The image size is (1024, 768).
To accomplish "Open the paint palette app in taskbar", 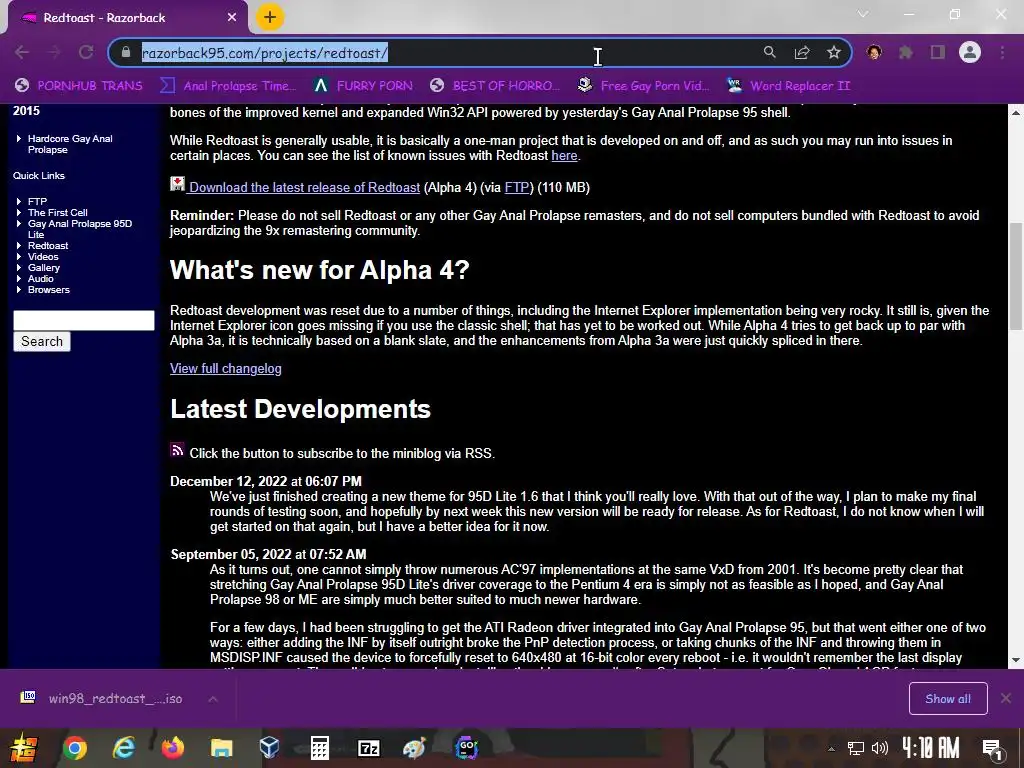I will coord(414,748).
